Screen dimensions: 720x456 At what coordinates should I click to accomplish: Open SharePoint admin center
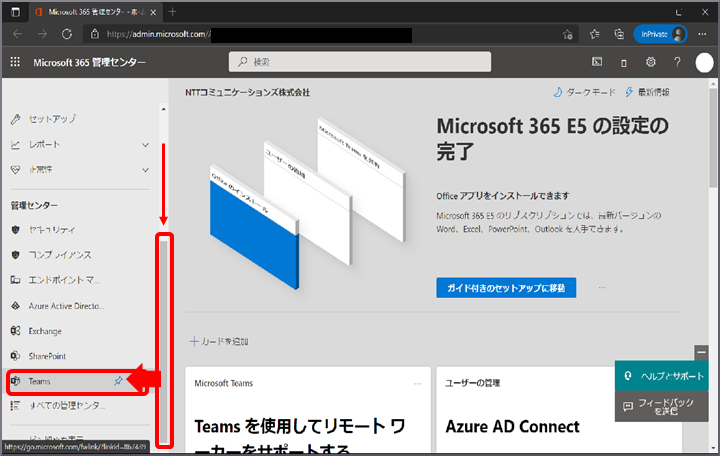47,356
